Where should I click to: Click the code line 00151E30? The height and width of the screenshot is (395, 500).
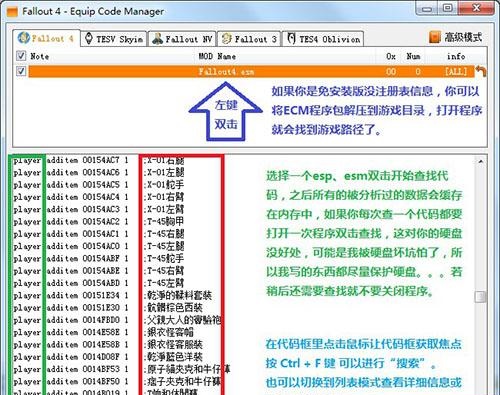pyautogui.click(x=108, y=308)
